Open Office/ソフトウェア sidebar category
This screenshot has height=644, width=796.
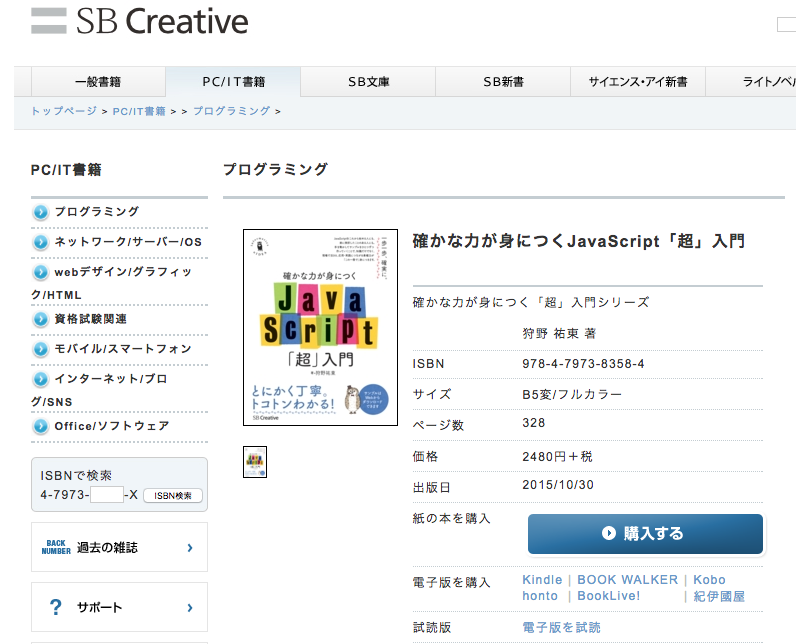click(112, 426)
